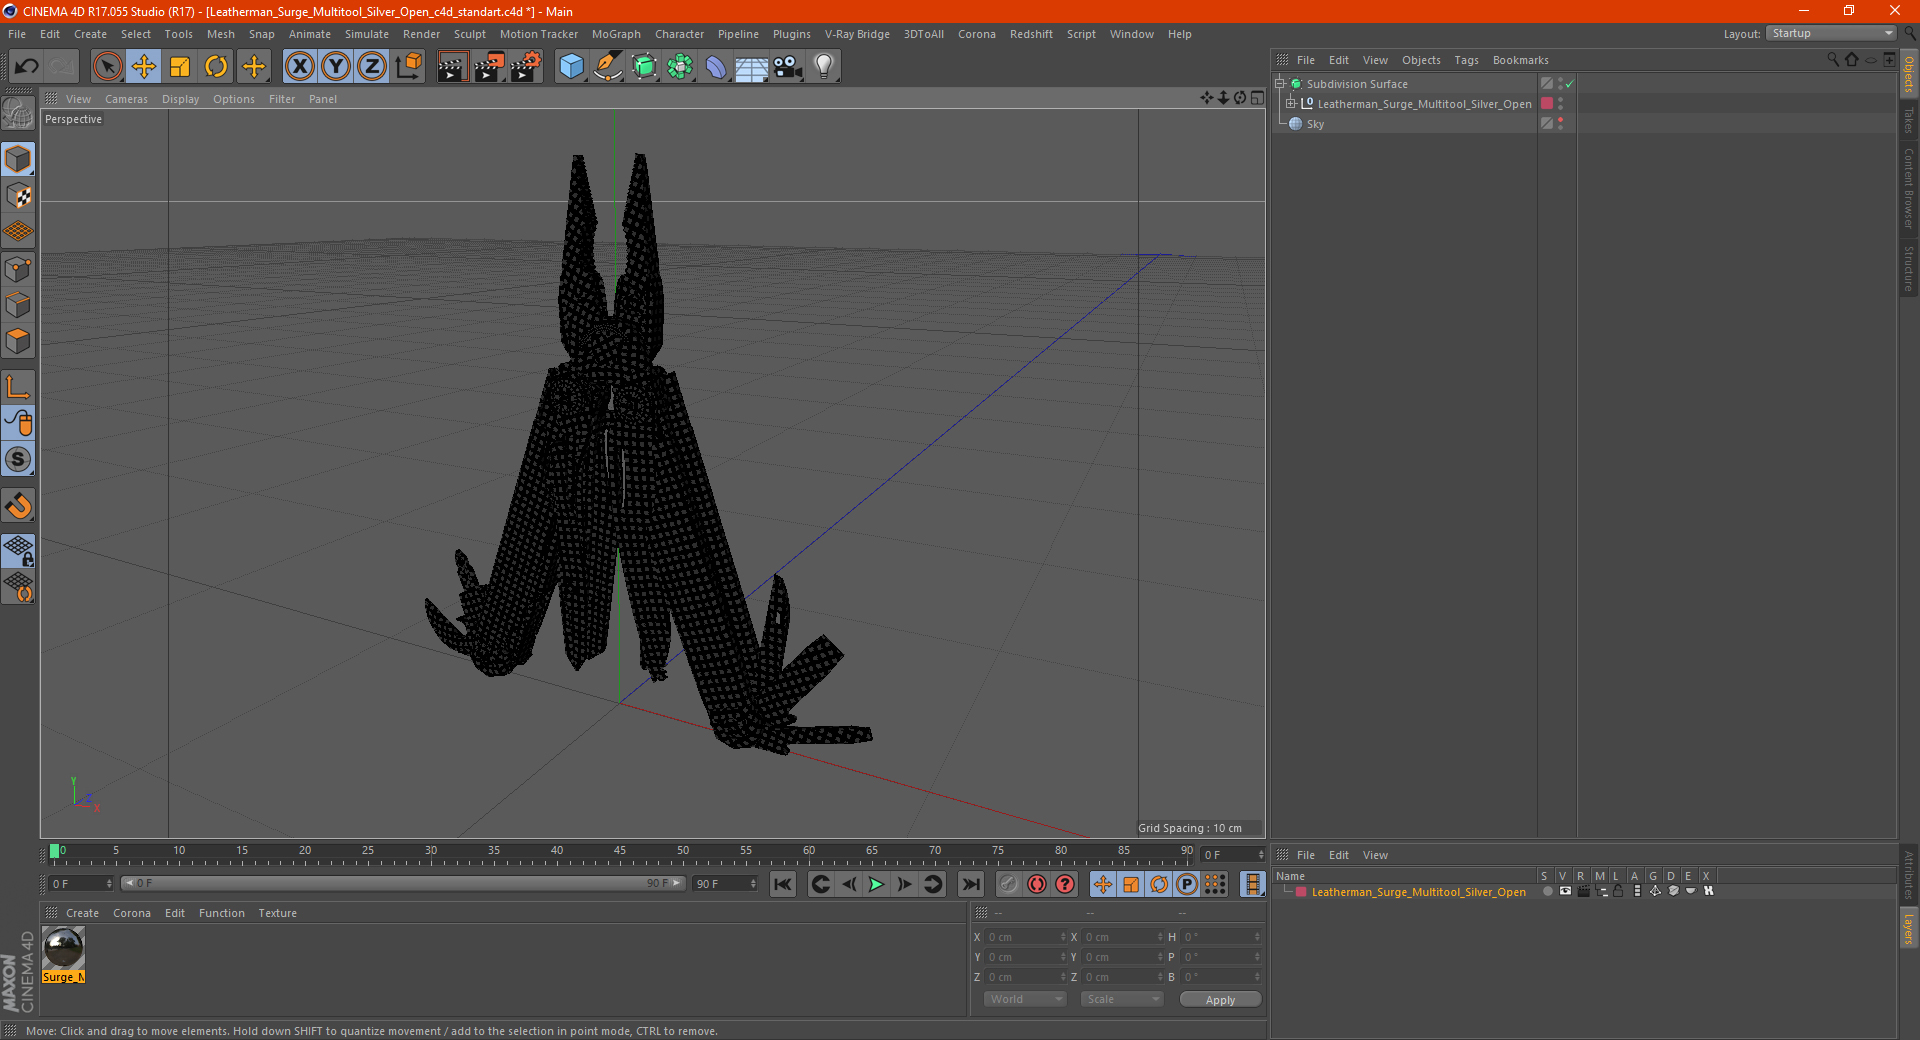Open the World coordinate dropdown
The width and height of the screenshot is (1920, 1040).
coord(1025,999)
